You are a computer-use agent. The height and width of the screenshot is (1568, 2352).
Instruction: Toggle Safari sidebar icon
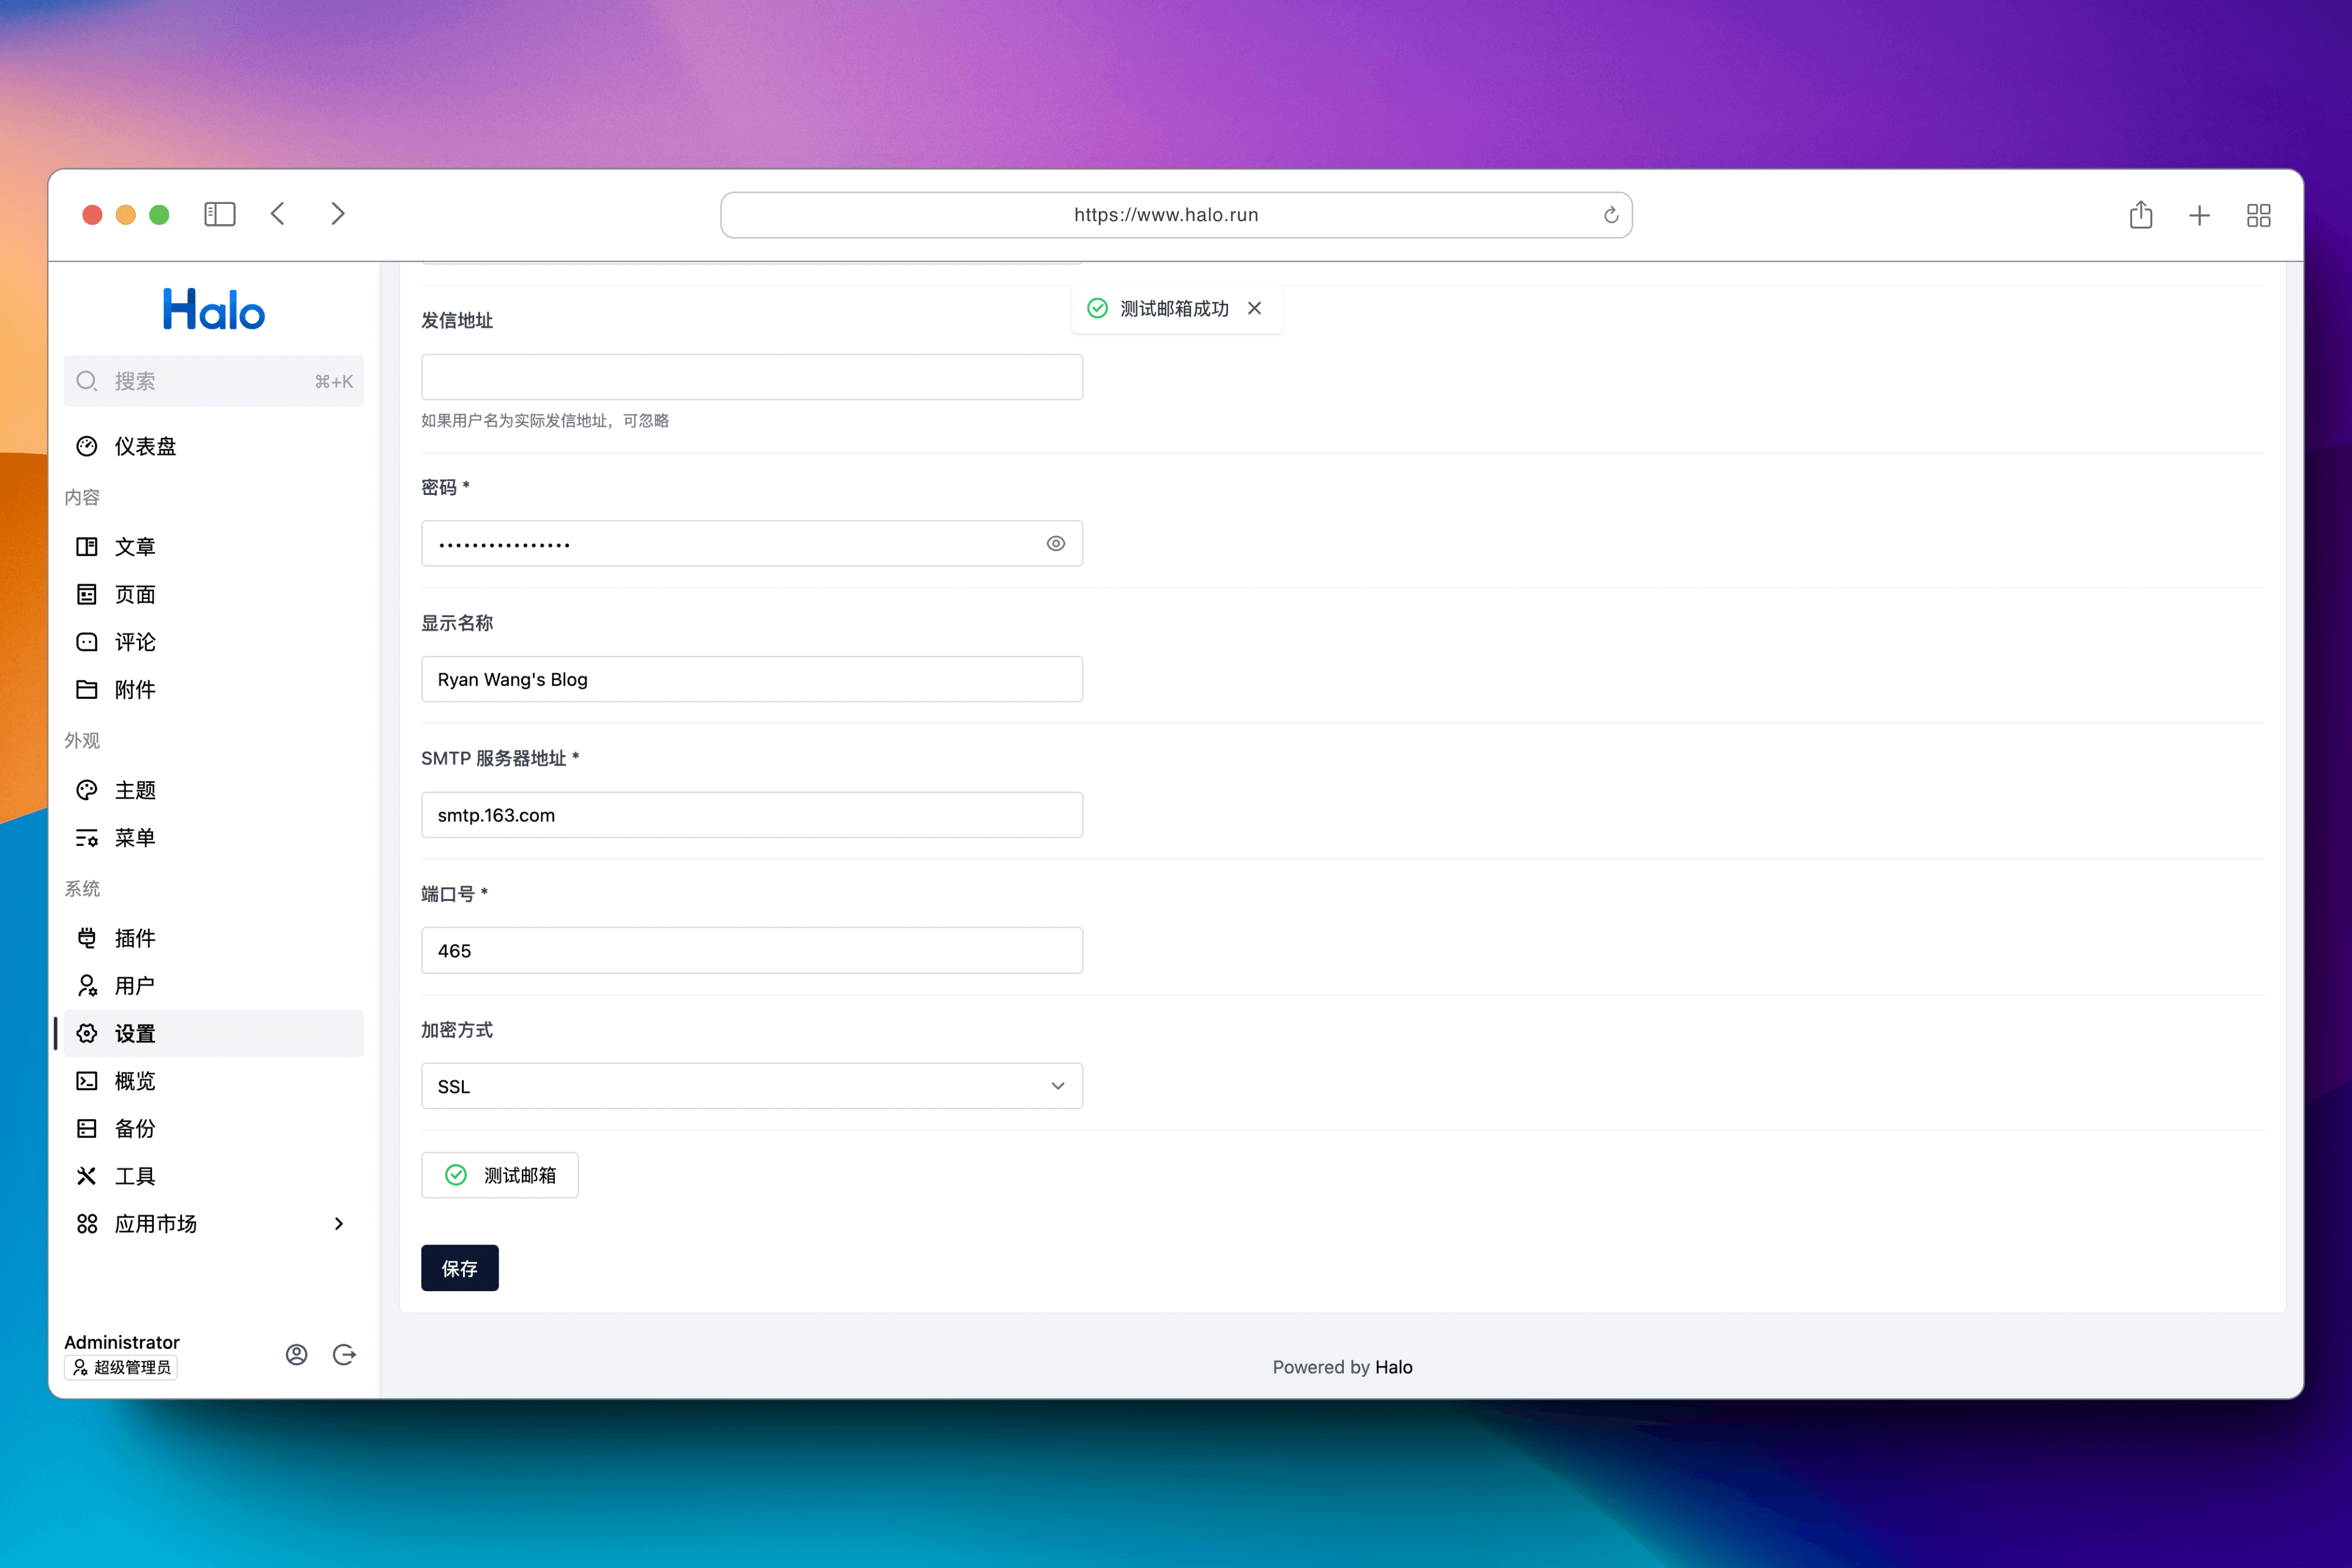pos(219,214)
